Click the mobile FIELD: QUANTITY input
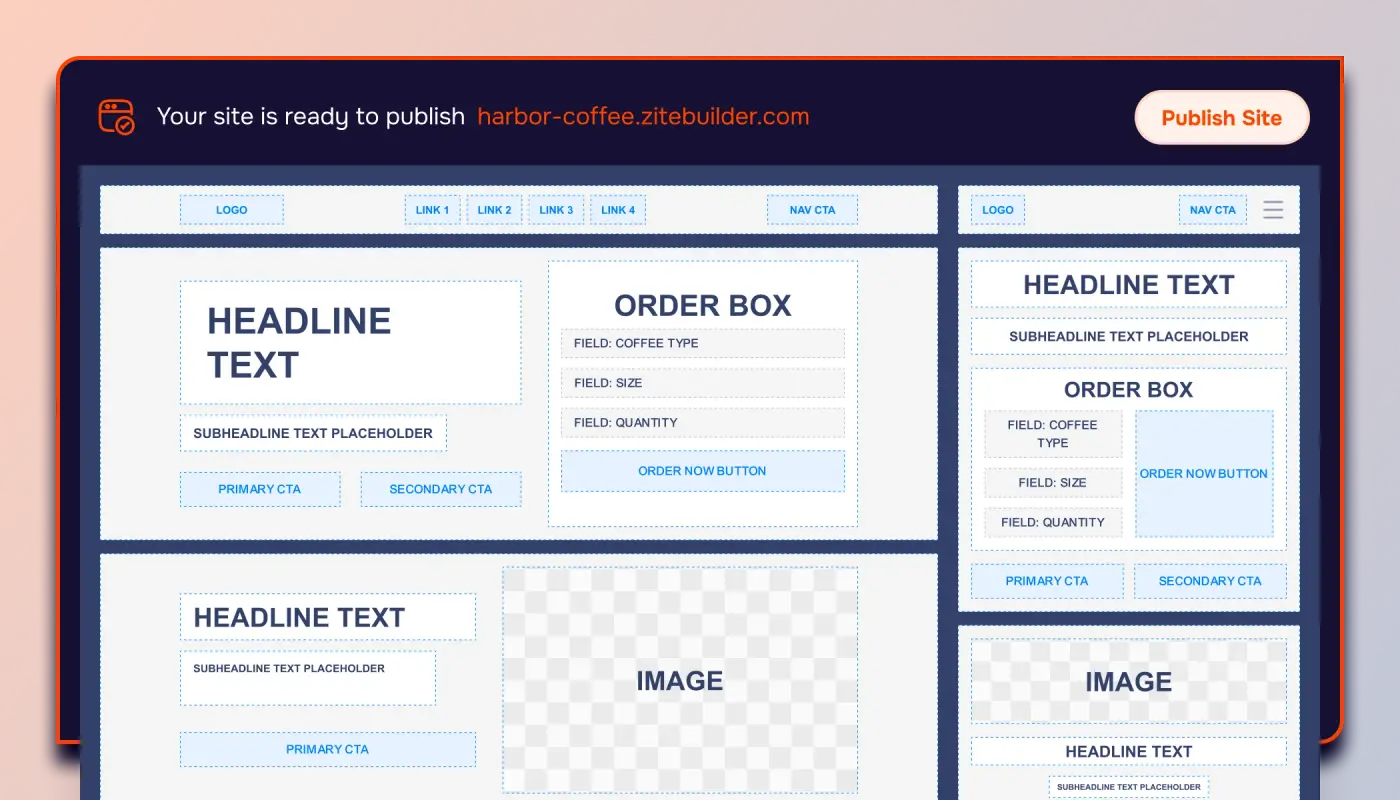1400x800 pixels. point(1053,522)
